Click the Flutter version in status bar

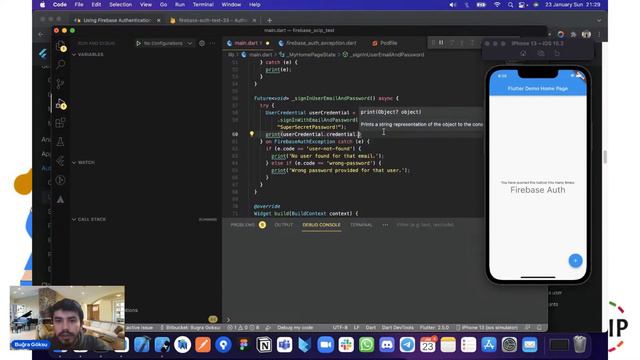[434, 327]
